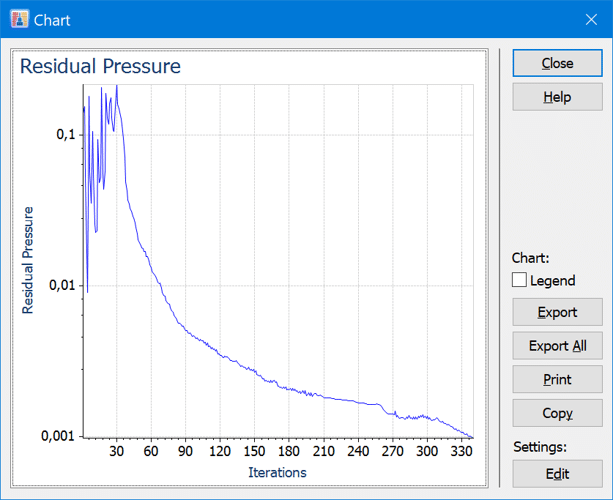The width and height of the screenshot is (613, 500).
Task: Open Help for the chart dialog
Action: pos(557,97)
